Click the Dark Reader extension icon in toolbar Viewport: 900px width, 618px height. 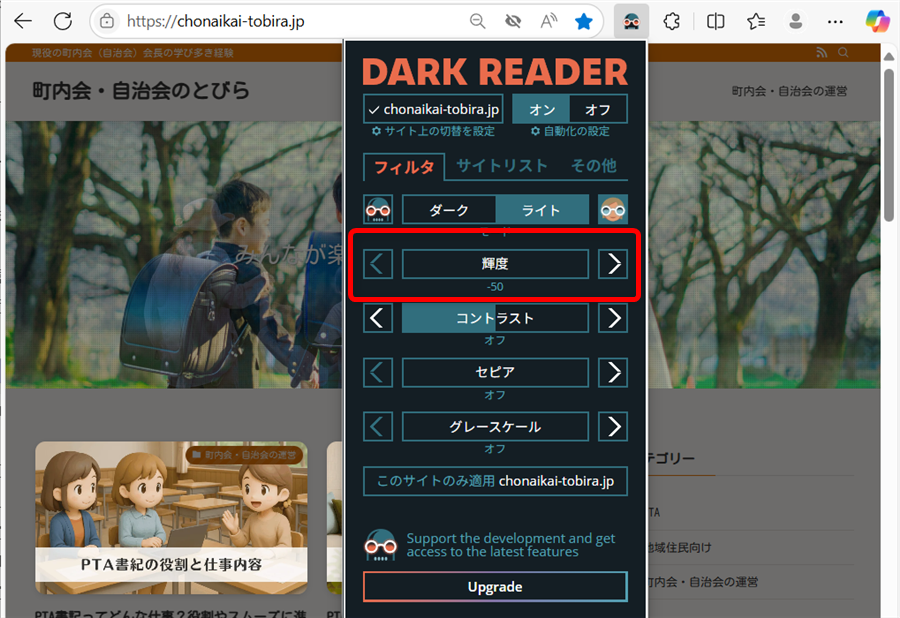point(631,21)
